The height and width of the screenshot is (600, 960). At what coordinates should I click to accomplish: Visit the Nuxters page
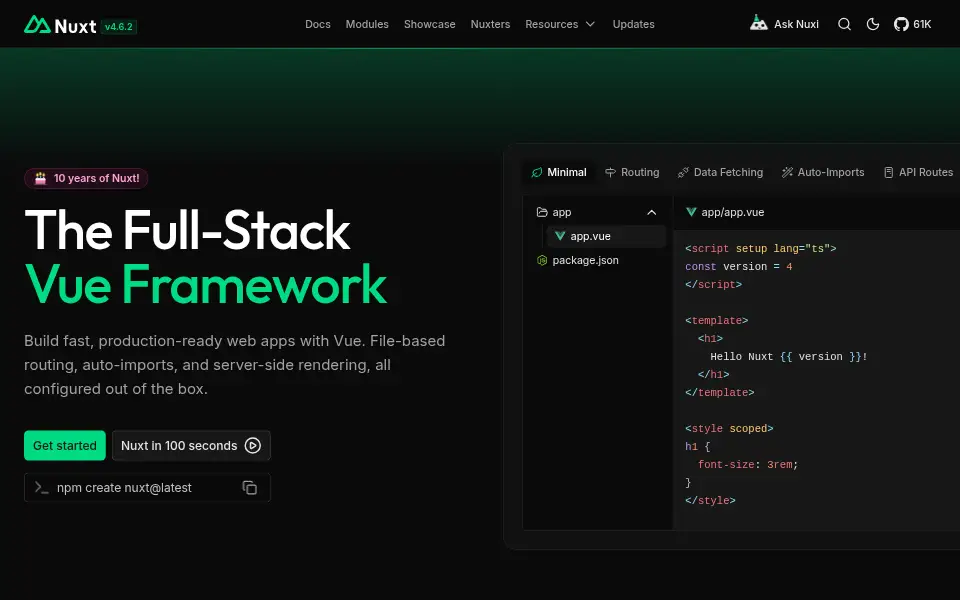click(x=490, y=24)
